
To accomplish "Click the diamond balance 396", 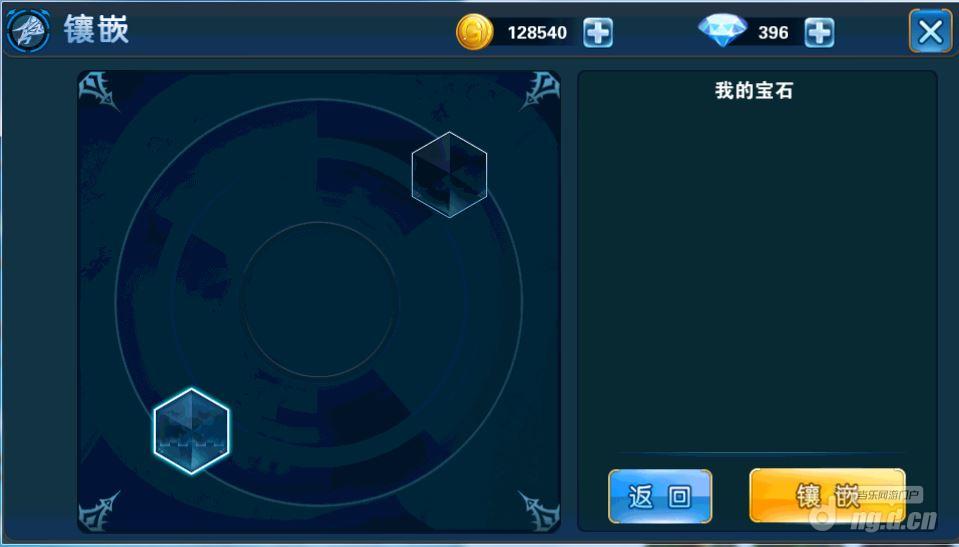I will 773,32.
